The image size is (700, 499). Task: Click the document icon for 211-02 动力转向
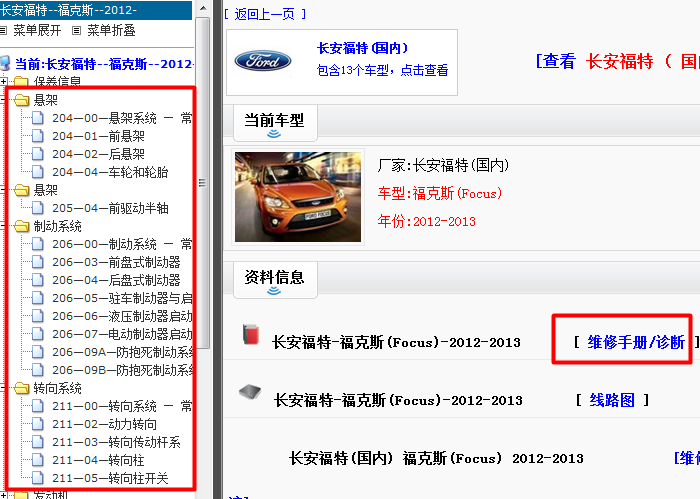point(38,424)
